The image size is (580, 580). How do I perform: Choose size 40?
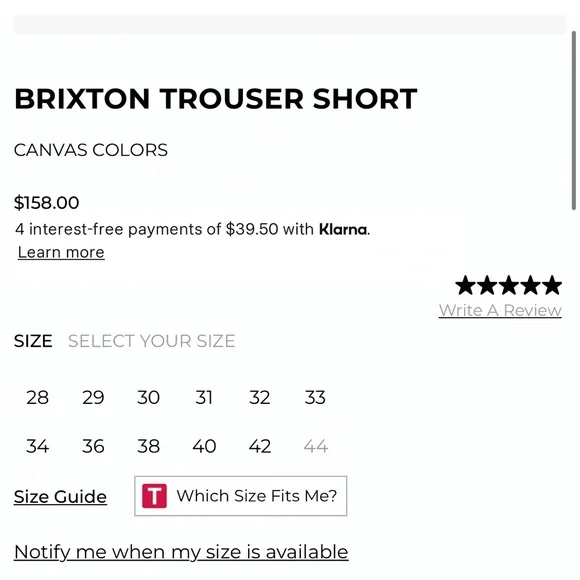204,446
